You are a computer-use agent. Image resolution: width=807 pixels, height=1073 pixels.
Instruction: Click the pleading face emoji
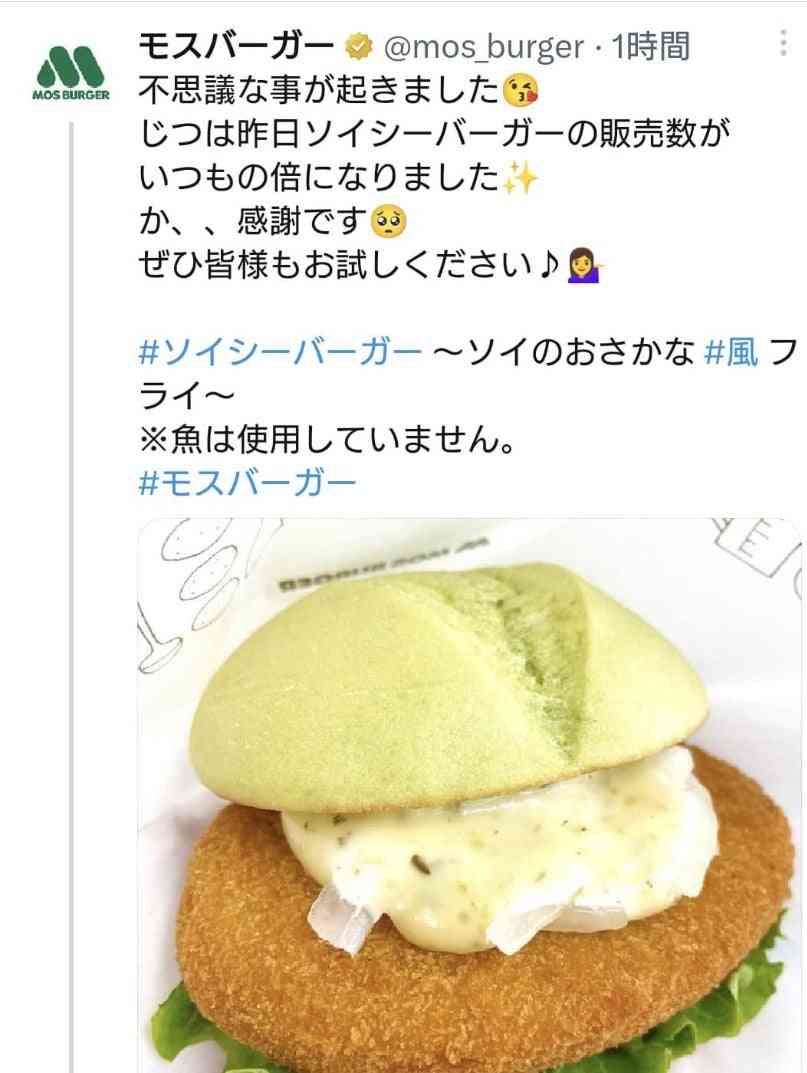coord(388,222)
